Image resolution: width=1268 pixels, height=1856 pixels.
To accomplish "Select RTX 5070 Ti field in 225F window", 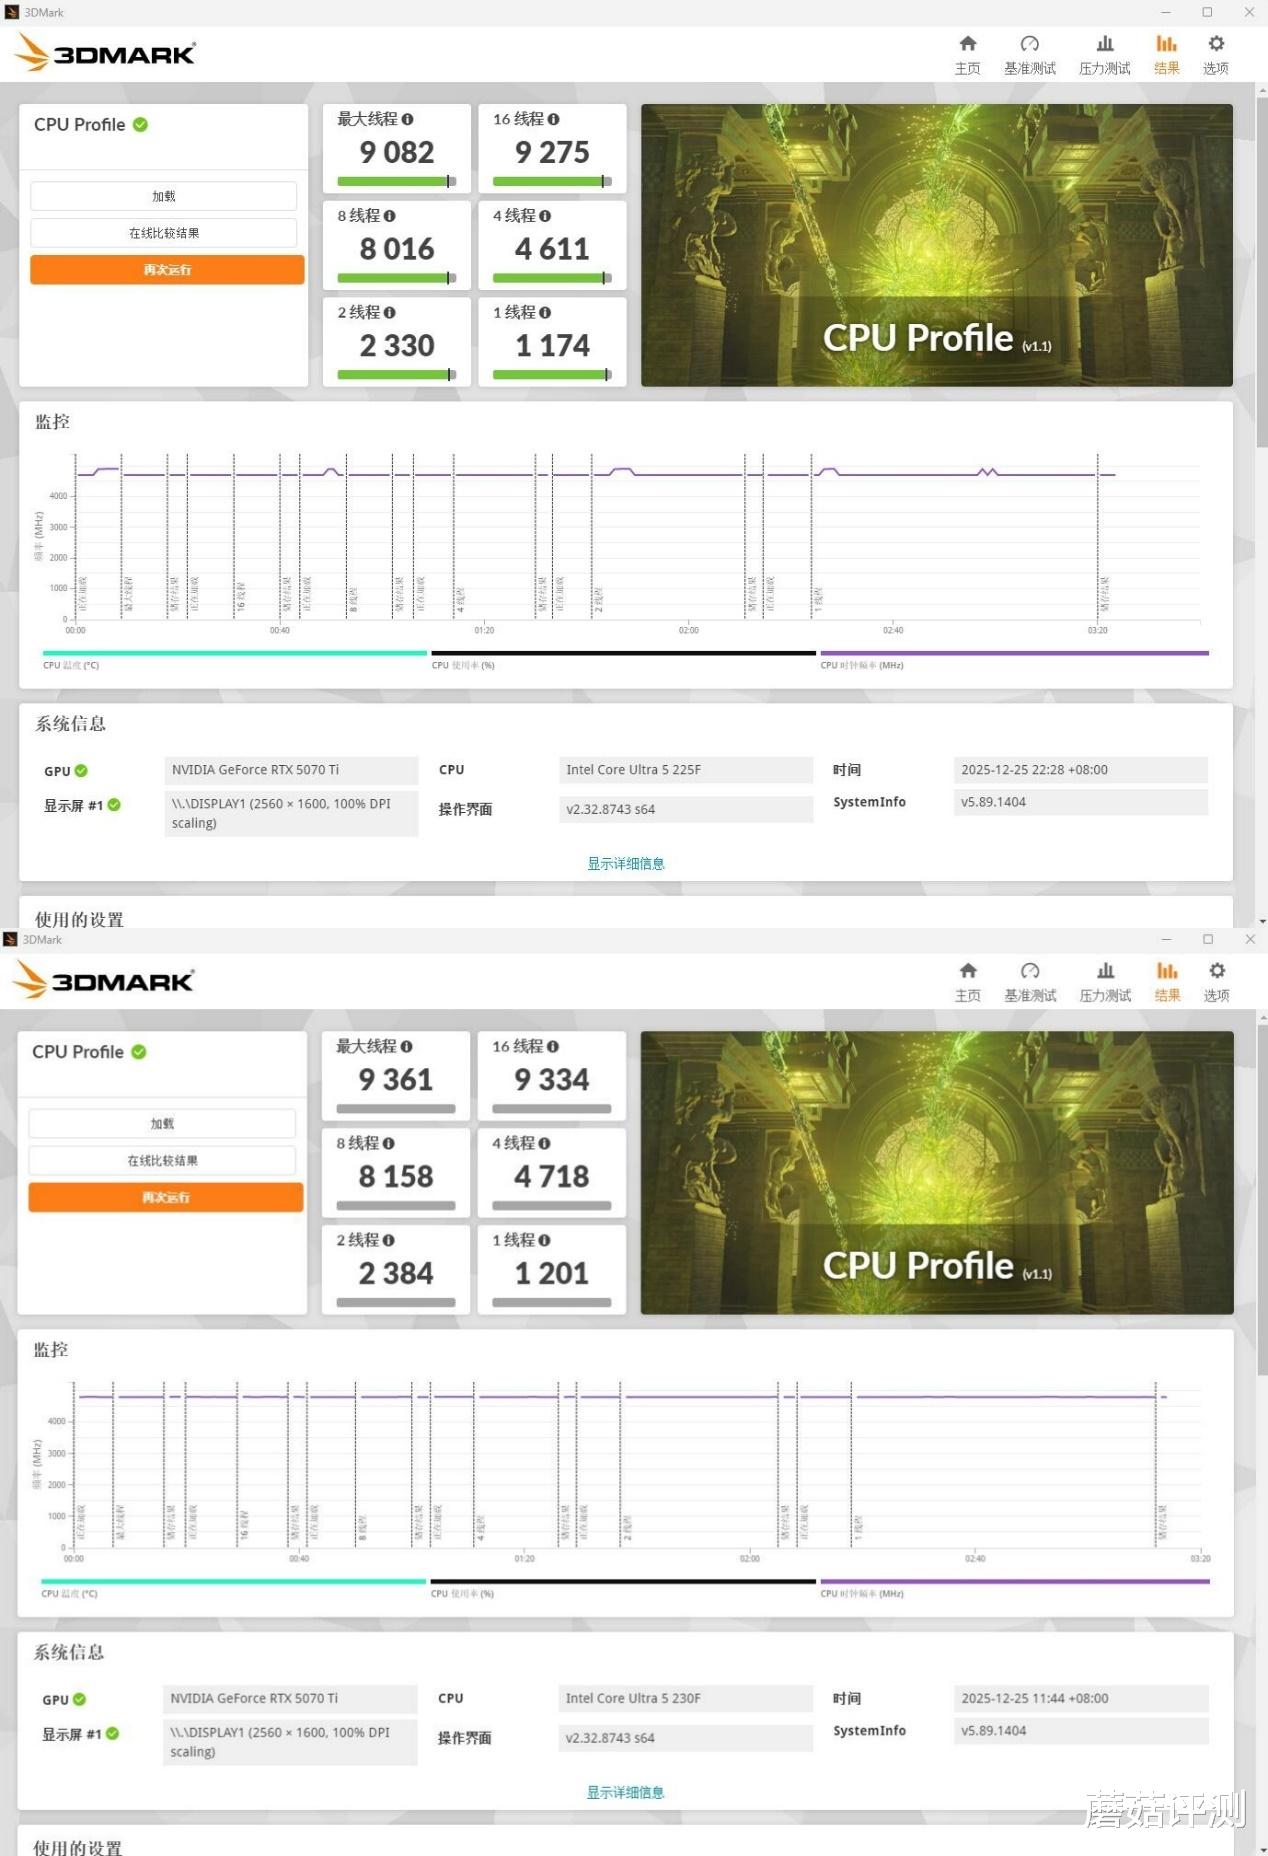I will pos(291,770).
